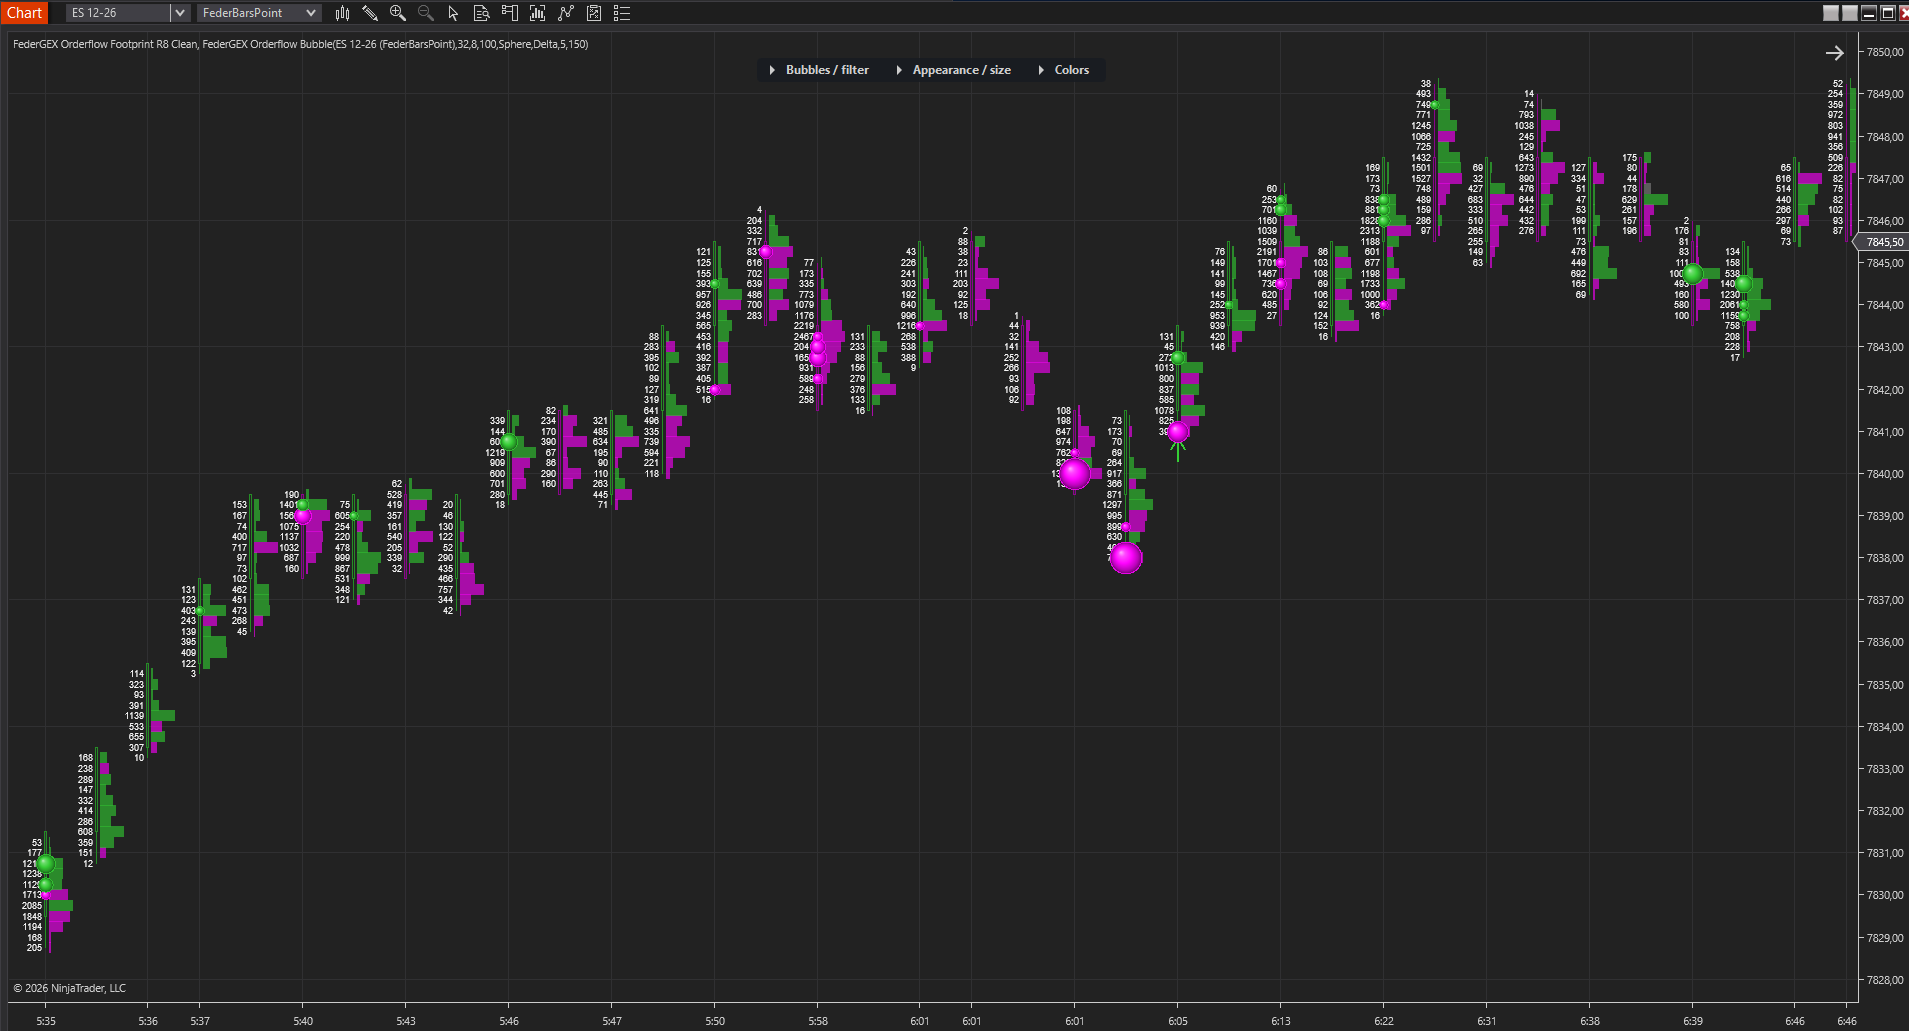Click the first gray window link button

1831,13
